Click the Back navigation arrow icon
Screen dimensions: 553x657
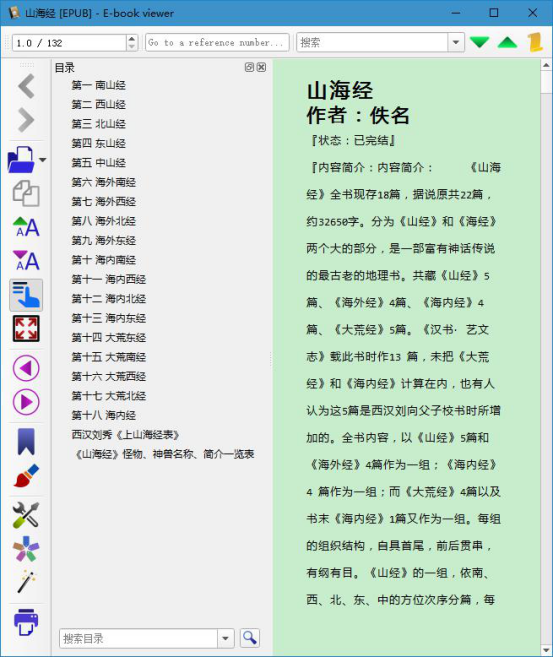point(26,86)
